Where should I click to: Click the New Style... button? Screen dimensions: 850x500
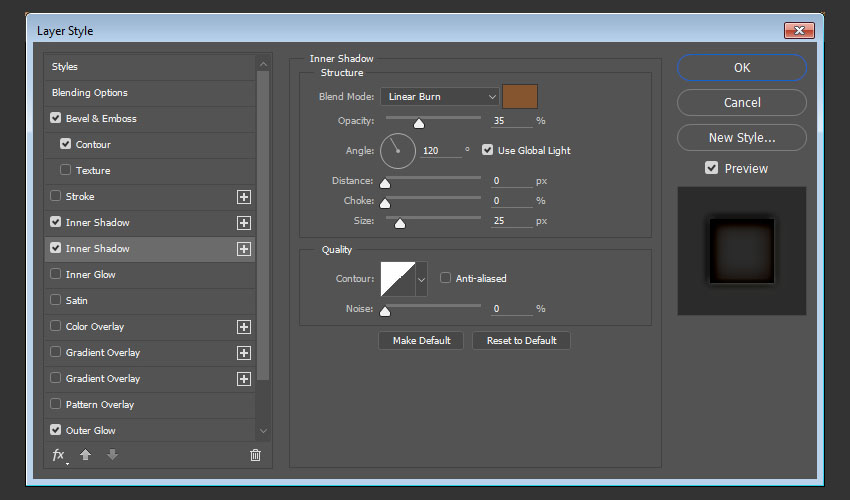[741, 138]
